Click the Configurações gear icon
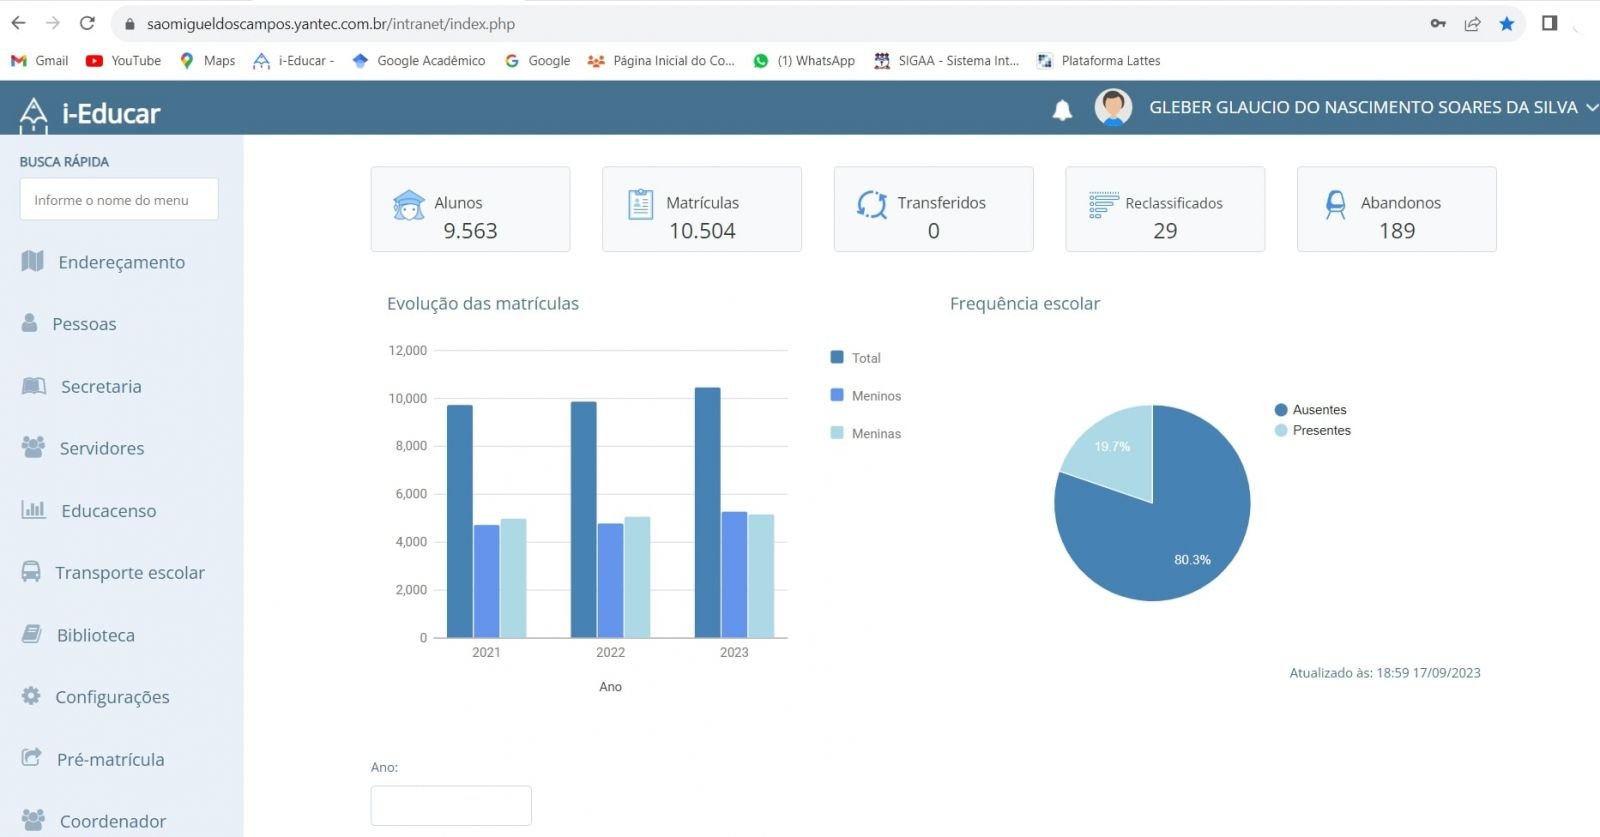 [31, 696]
